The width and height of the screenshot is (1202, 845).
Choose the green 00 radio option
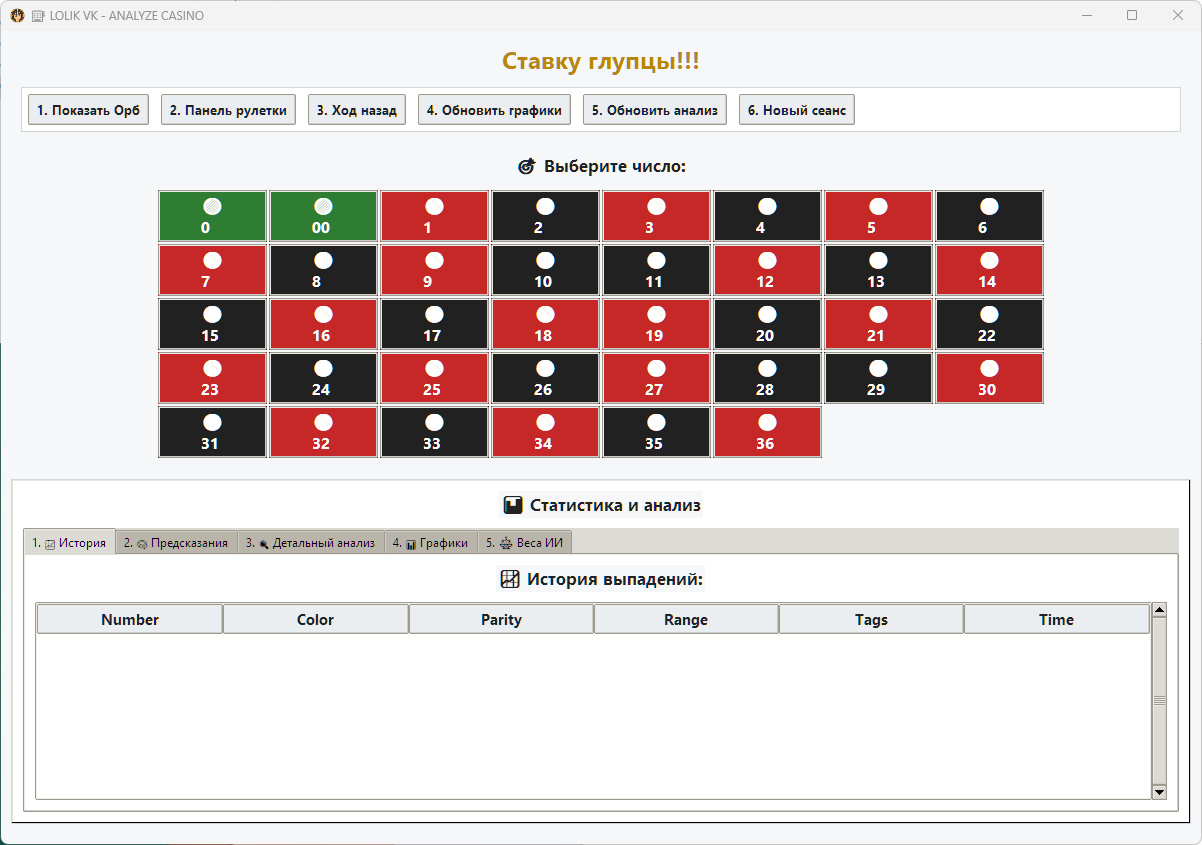[x=323, y=216]
